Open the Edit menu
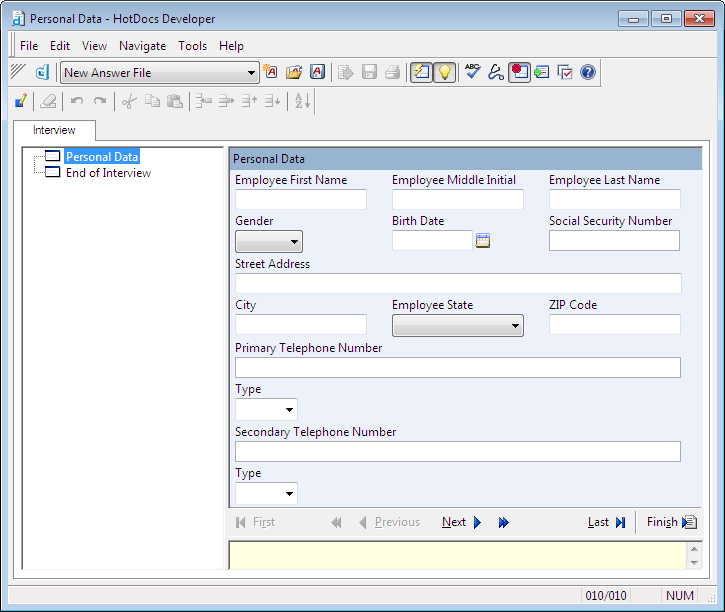Viewport: 725px width, 612px height. click(x=60, y=46)
